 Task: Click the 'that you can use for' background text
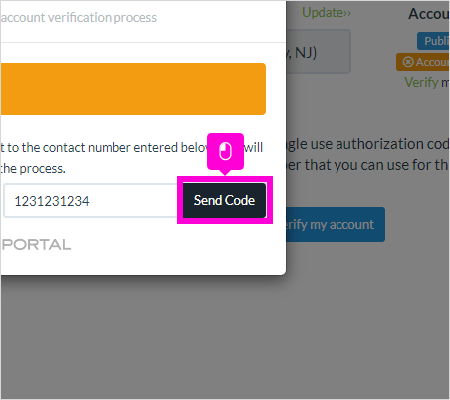click(369, 165)
